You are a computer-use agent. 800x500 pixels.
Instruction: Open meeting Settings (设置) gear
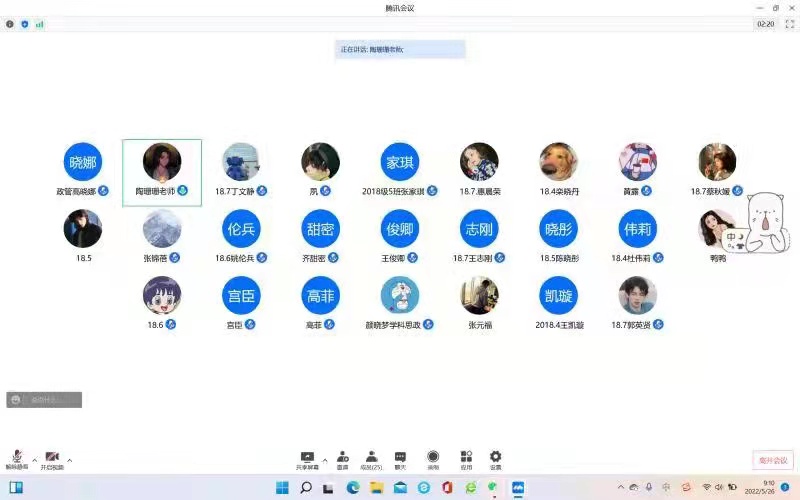(x=495, y=458)
